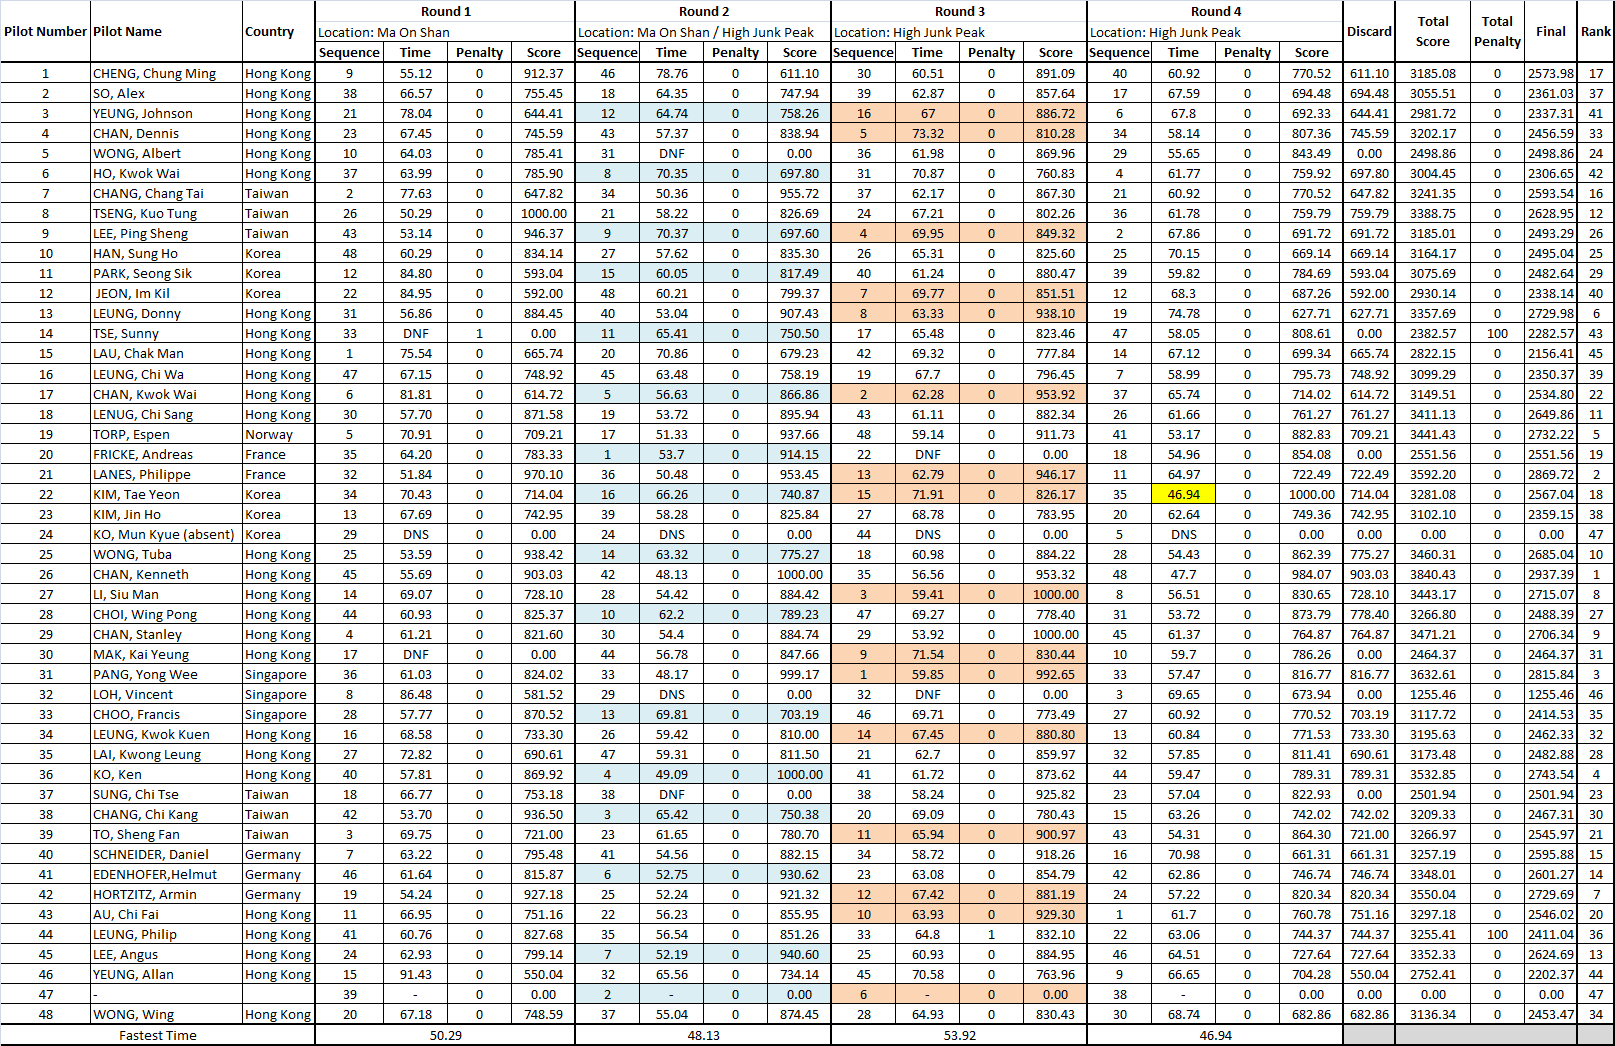Click the Pilot Name column header
The width and height of the screenshot is (1615, 1046).
(127, 32)
